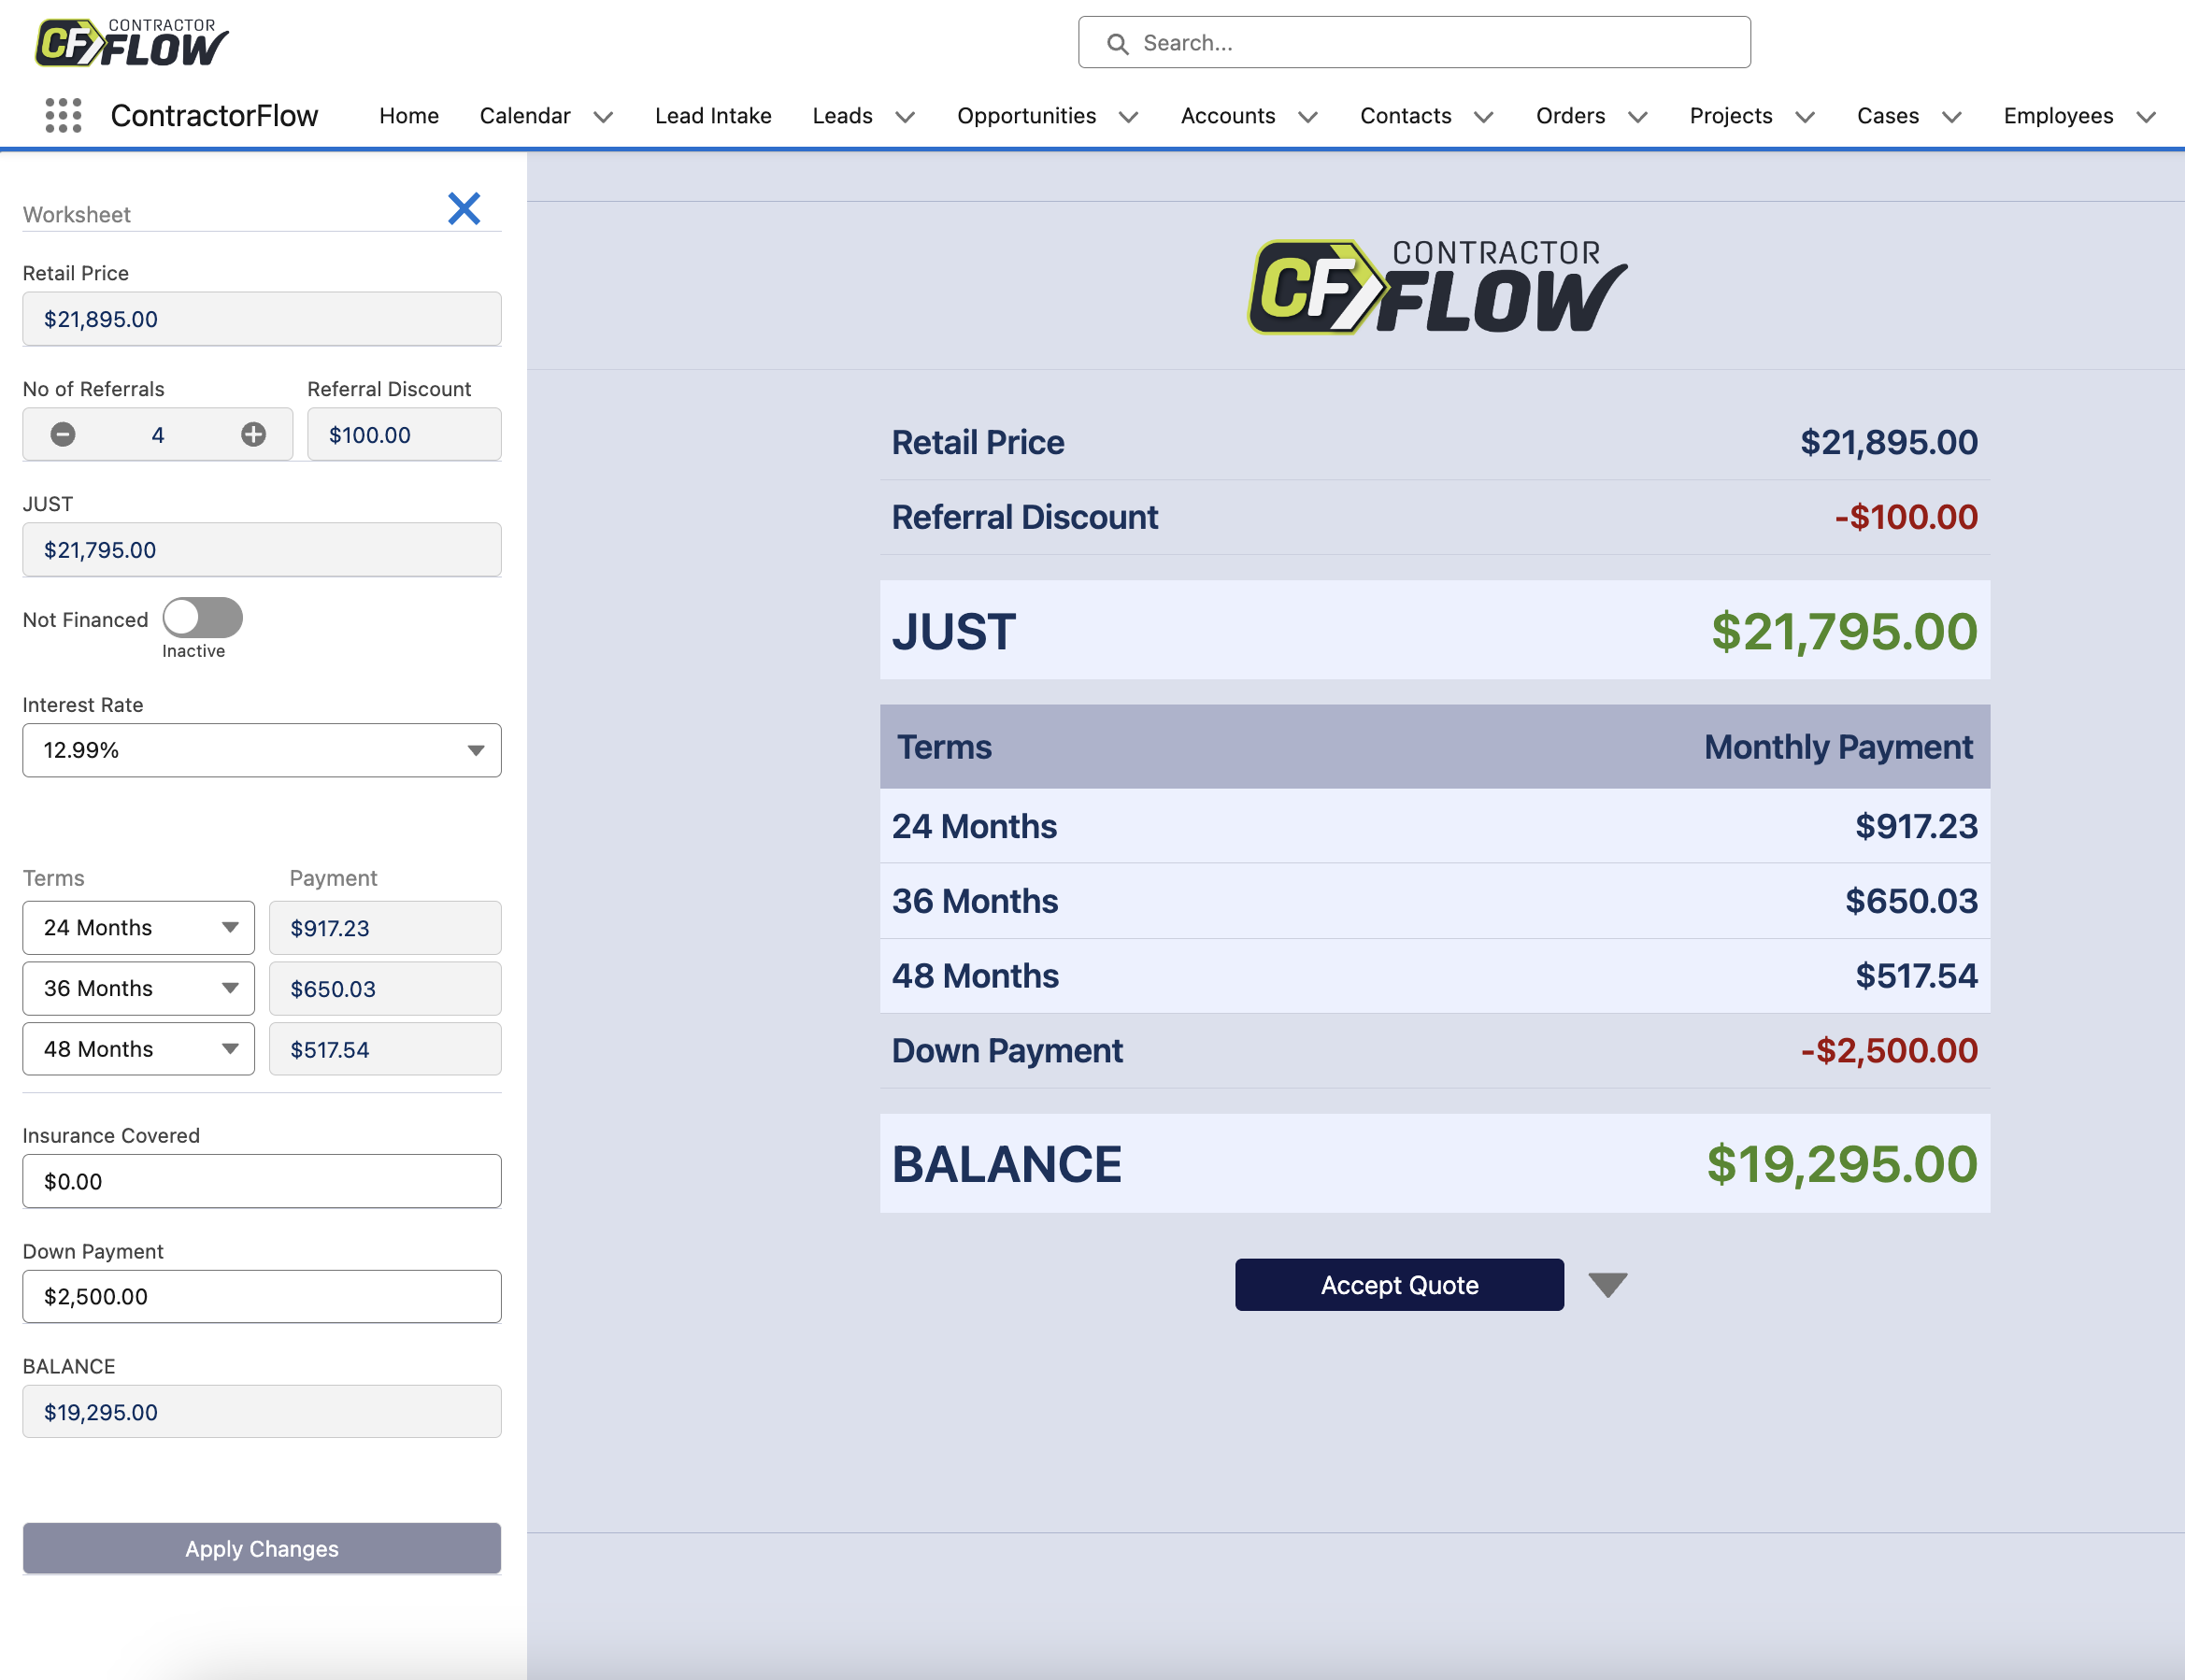2185x1680 pixels.
Task: Close the Worksheet panel with X
Action: pos(464,208)
